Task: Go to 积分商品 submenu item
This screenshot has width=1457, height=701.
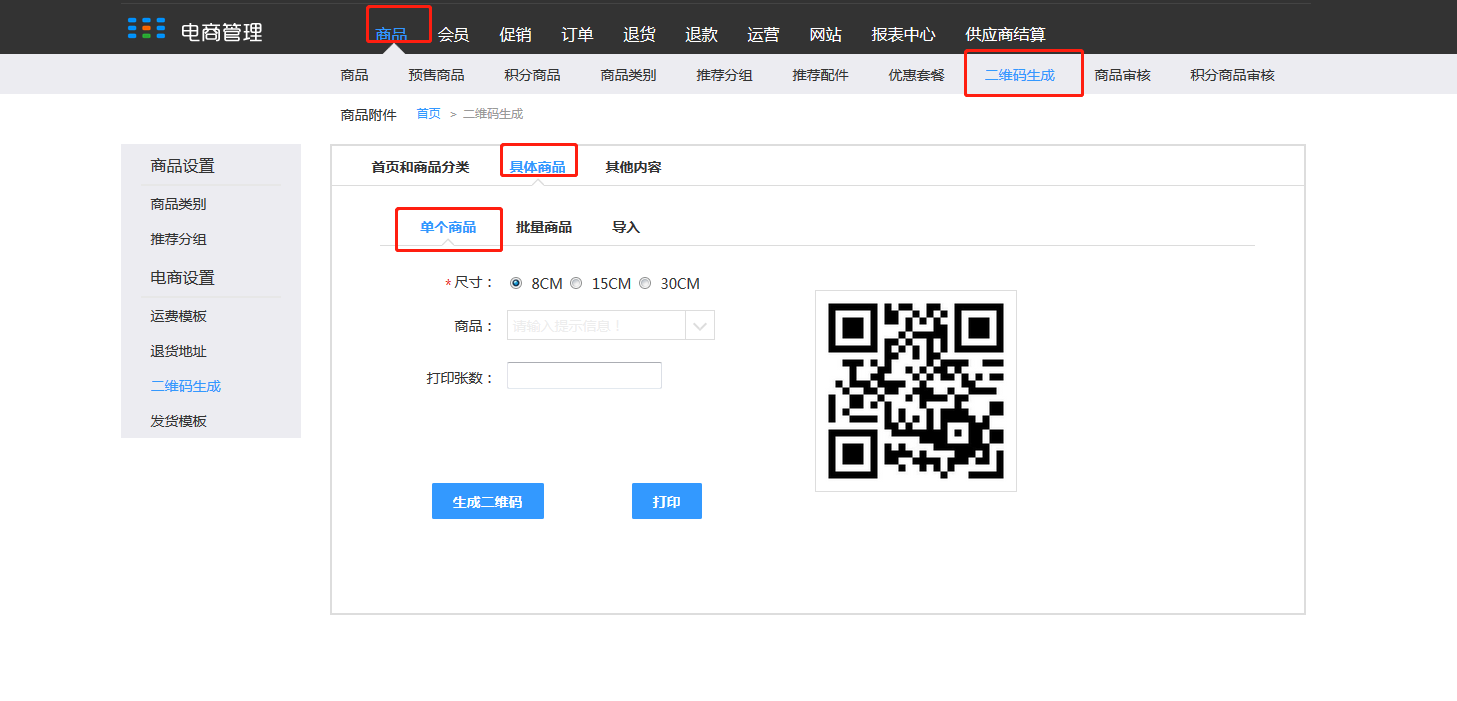Action: pyautogui.click(x=532, y=75)
